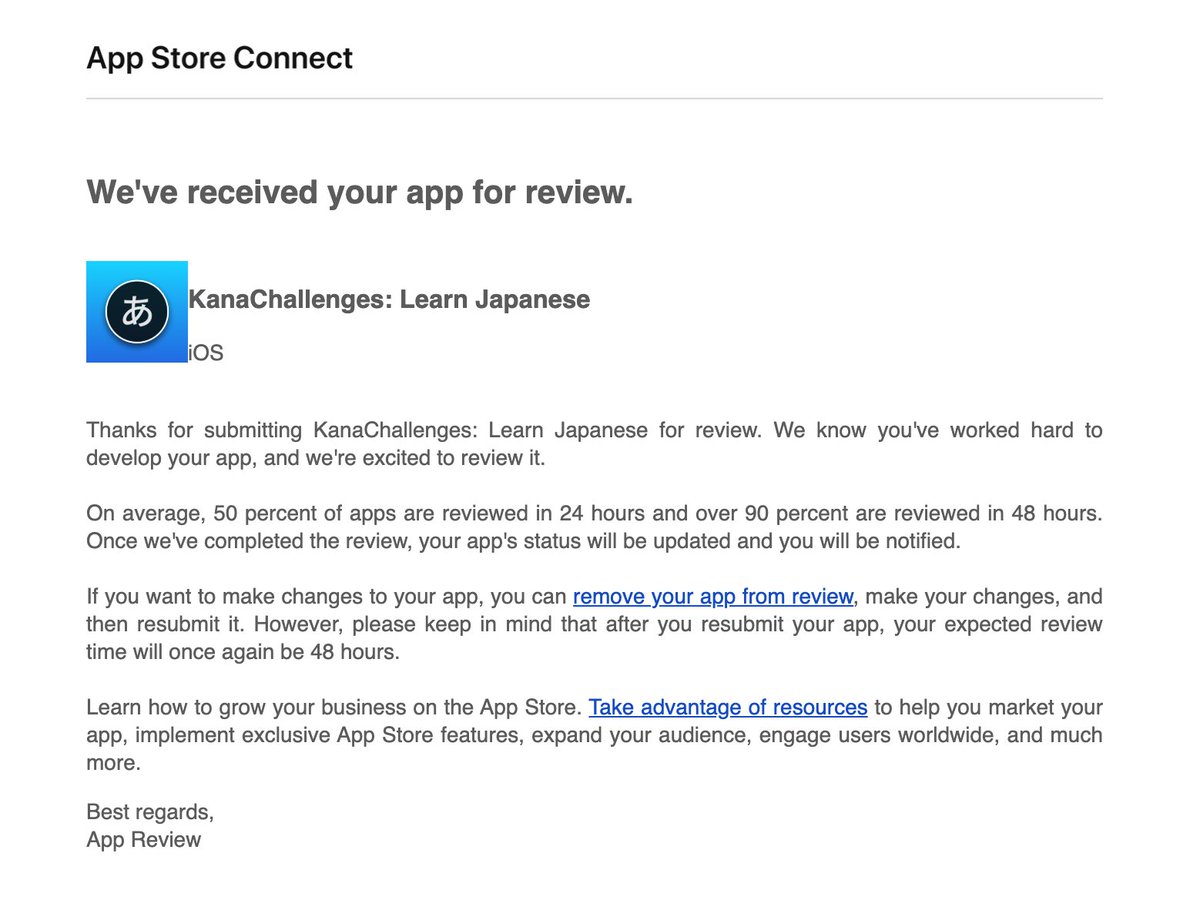Click the 'Best regards,' closing line
Image resolution: width=1200 pixels, height=910 pixels.
point(150,811)
